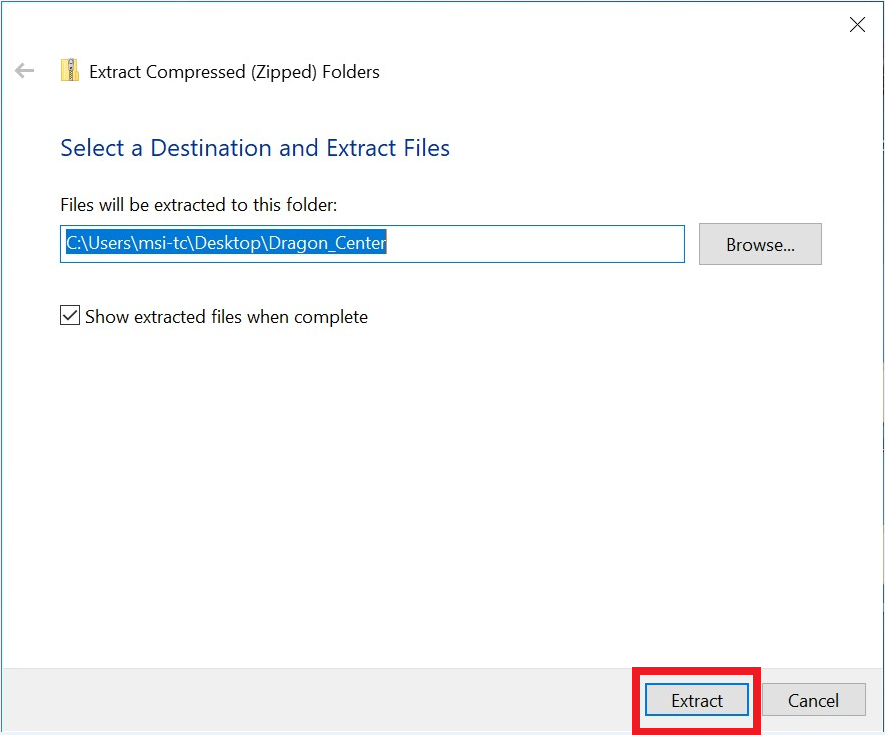Click the empty space after the path text

[530, 244]
